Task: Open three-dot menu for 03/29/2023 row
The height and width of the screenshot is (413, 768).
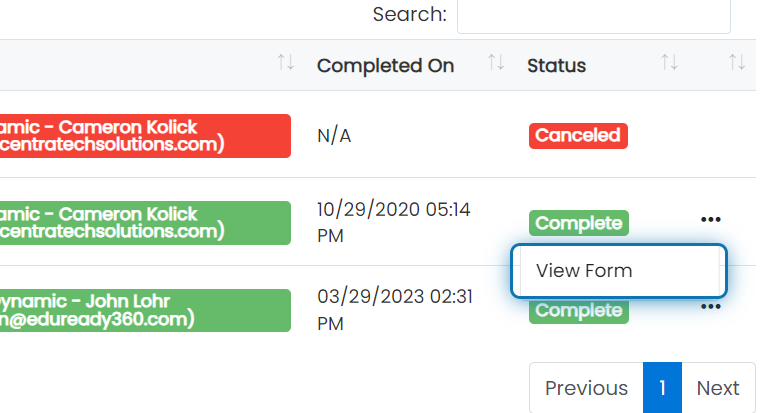Action: [710, 307]
